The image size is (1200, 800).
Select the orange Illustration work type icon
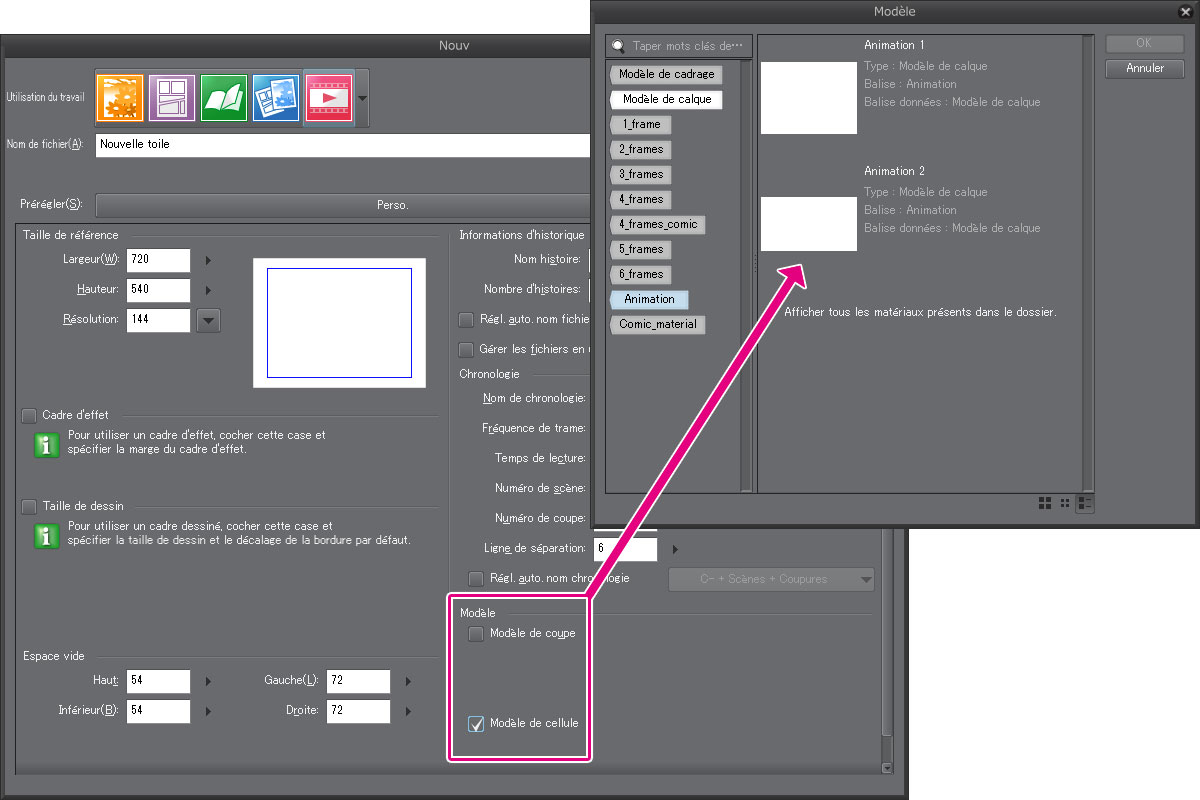point(120,97)
